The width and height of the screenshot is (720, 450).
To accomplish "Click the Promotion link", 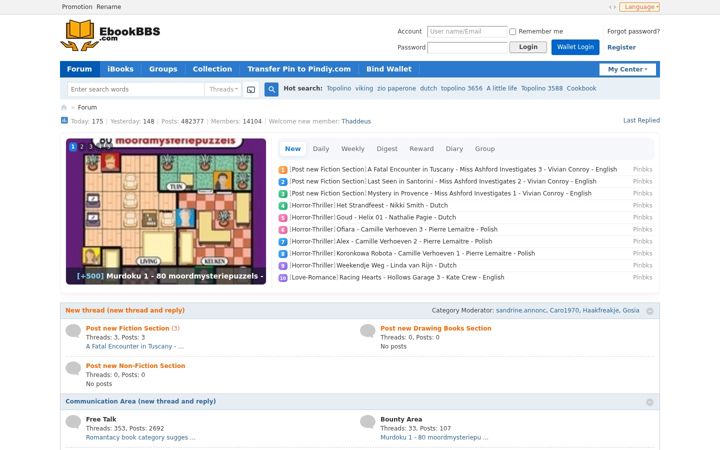I will point(77,7).
